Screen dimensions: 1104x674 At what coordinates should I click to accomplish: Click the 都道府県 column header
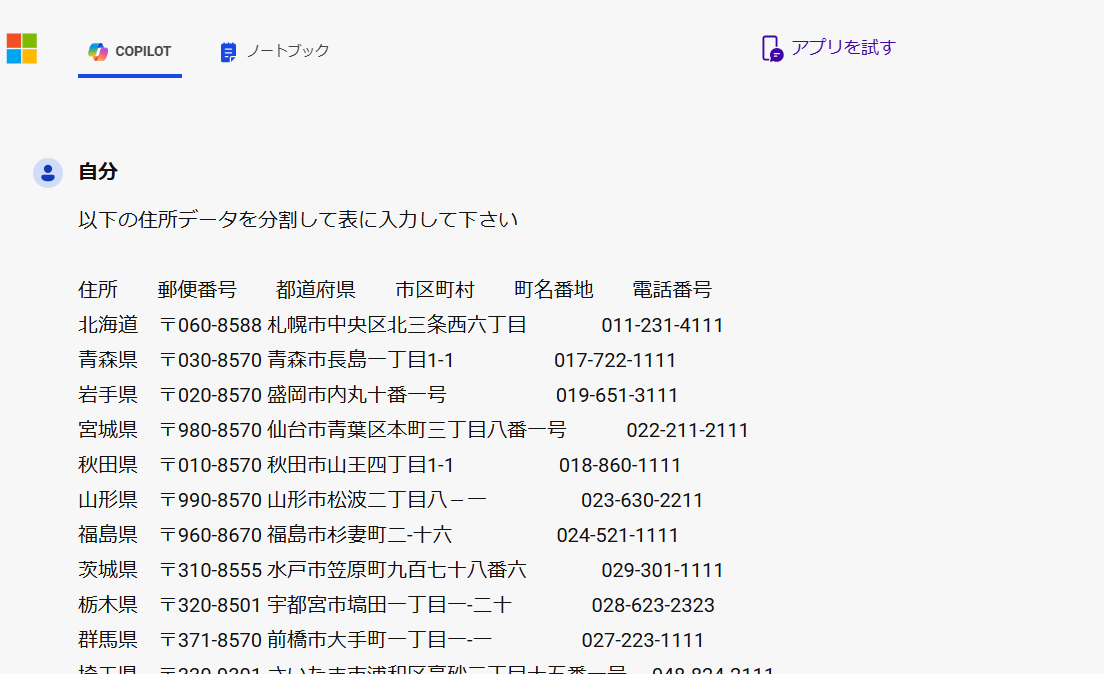pos(315,289)
